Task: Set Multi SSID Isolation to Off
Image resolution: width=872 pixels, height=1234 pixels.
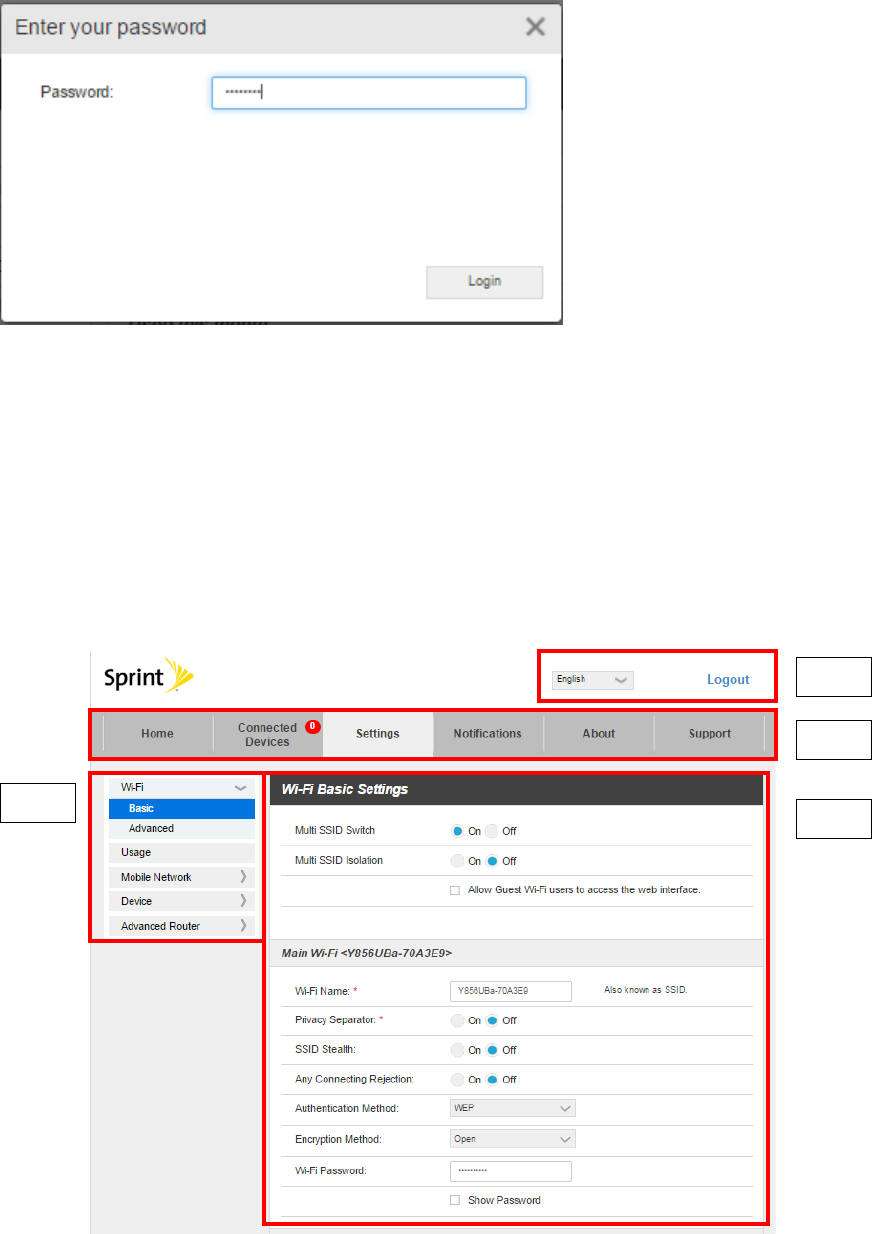Action: click(492, 861)
